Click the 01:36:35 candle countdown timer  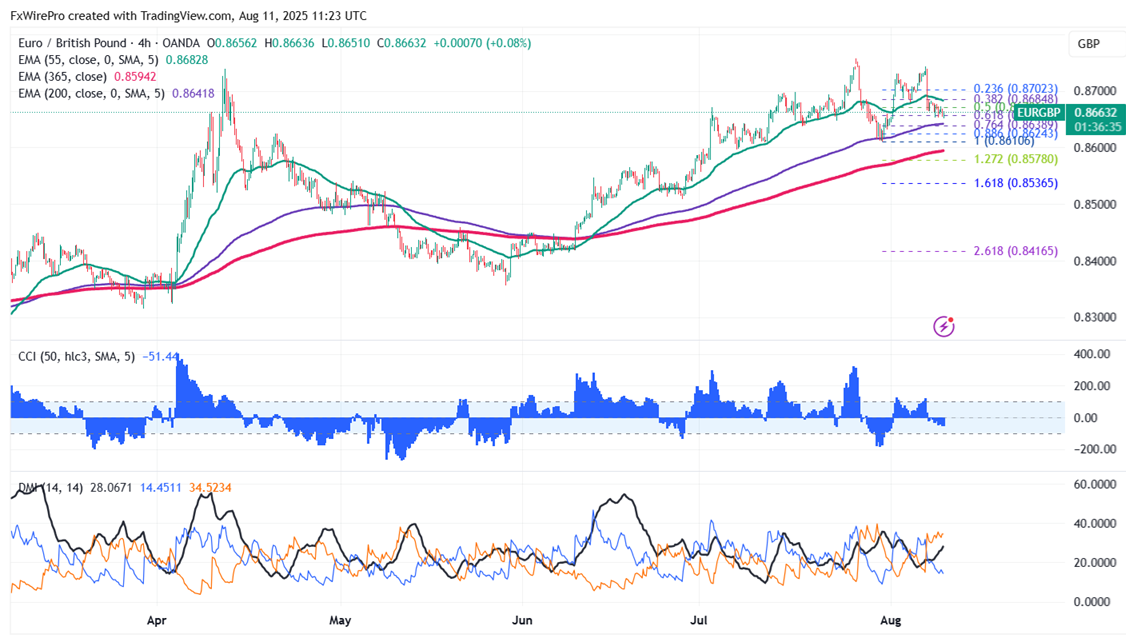(x=1096, y=127)
